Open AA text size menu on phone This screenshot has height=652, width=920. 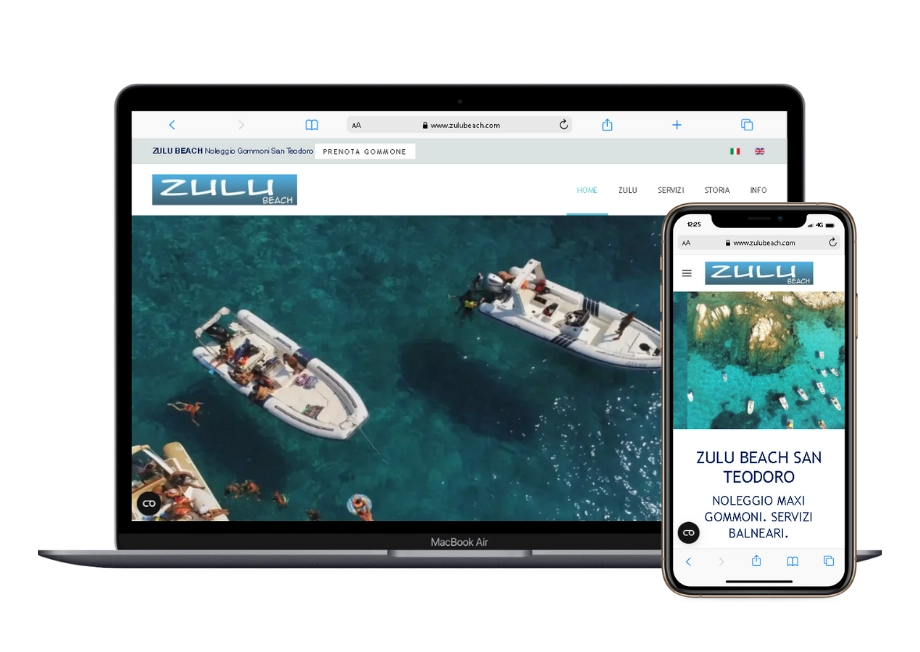[686, 243]
